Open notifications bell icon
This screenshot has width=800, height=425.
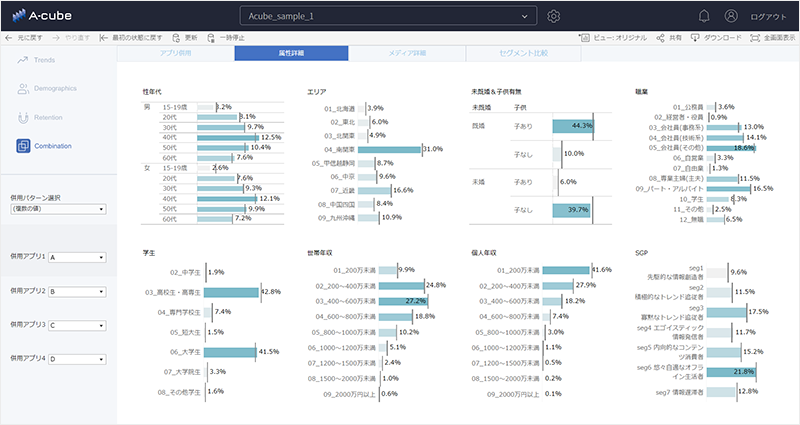(x=704, y=16)
